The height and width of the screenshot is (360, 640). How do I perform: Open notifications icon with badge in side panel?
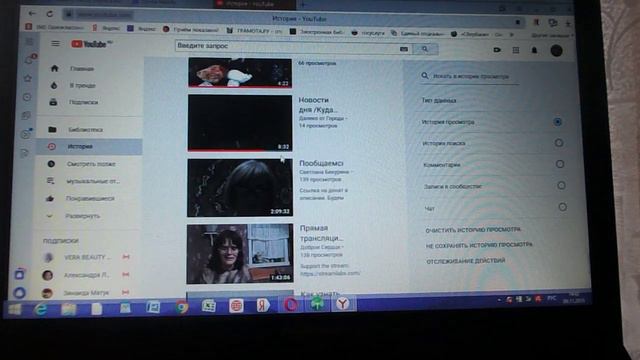[x=29, y=59]
